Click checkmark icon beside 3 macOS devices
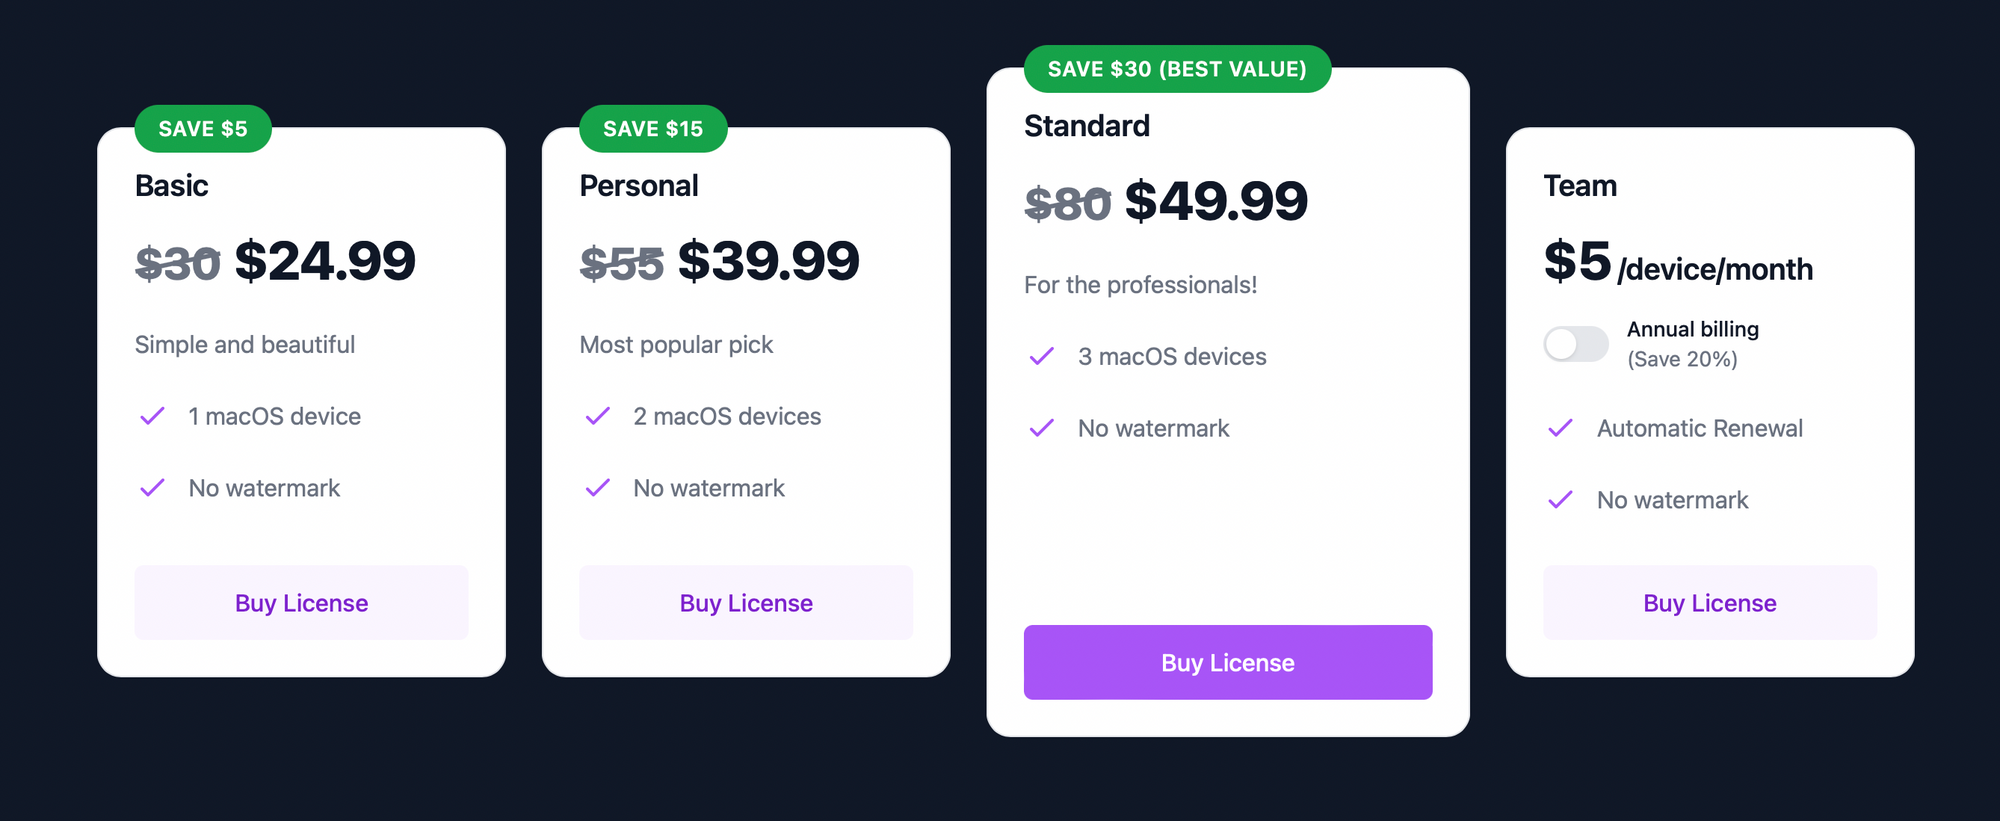The width and height of the screenshot is (2000, 821). click(1042, 356)
